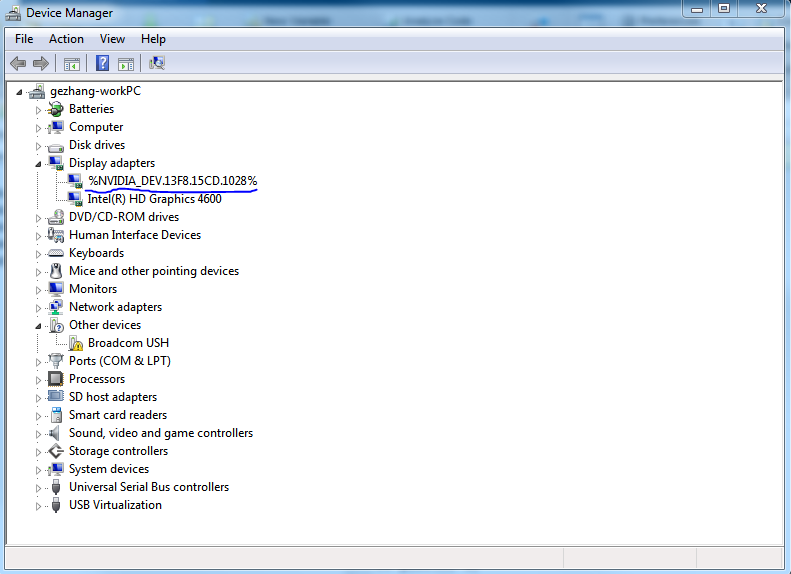Click the Ports (COM & LPT) icon
This screenshot has width=791, height=574.
point(55,361)
